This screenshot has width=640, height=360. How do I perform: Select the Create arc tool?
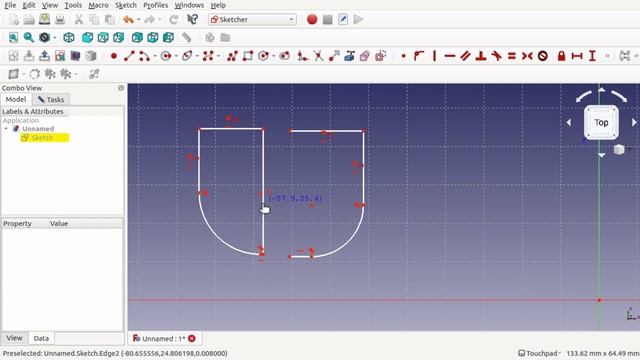(144, 56)
